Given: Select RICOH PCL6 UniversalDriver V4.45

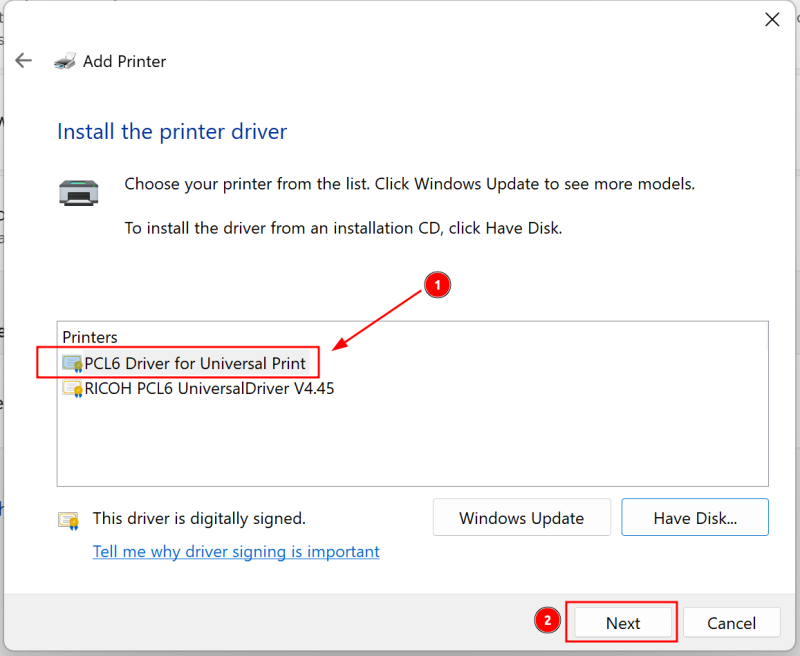Looking at the screenshot, I should tap(209, 389).
